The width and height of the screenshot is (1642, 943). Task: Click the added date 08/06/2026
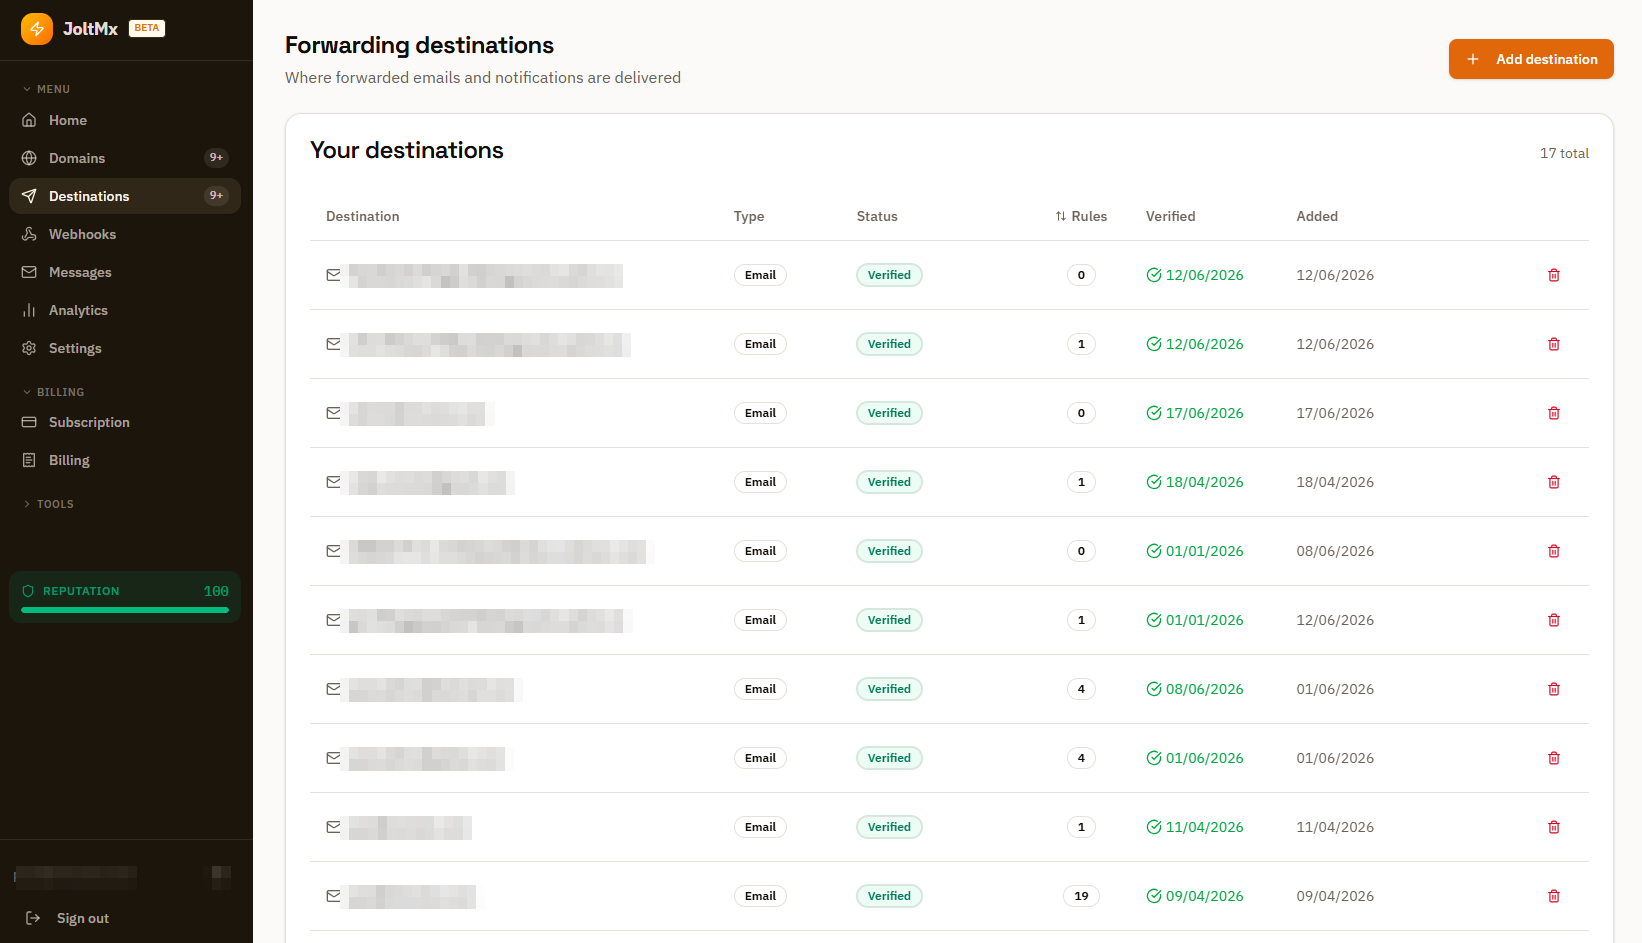(x=1335, y=551)
